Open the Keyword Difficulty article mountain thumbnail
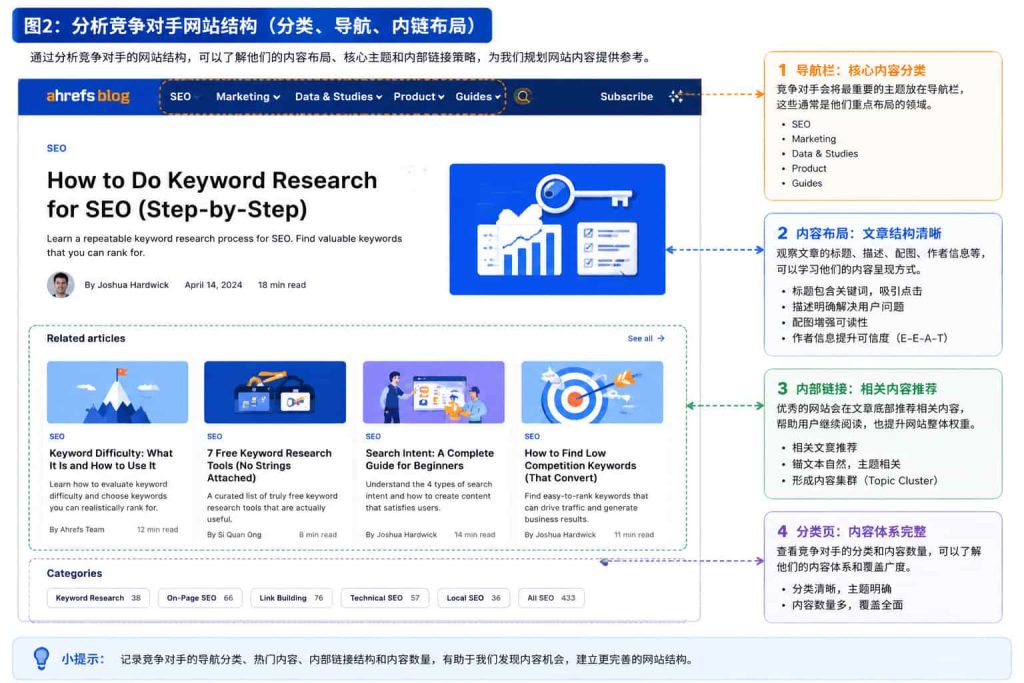1024x683 pixels. click(x=118, y=392)
